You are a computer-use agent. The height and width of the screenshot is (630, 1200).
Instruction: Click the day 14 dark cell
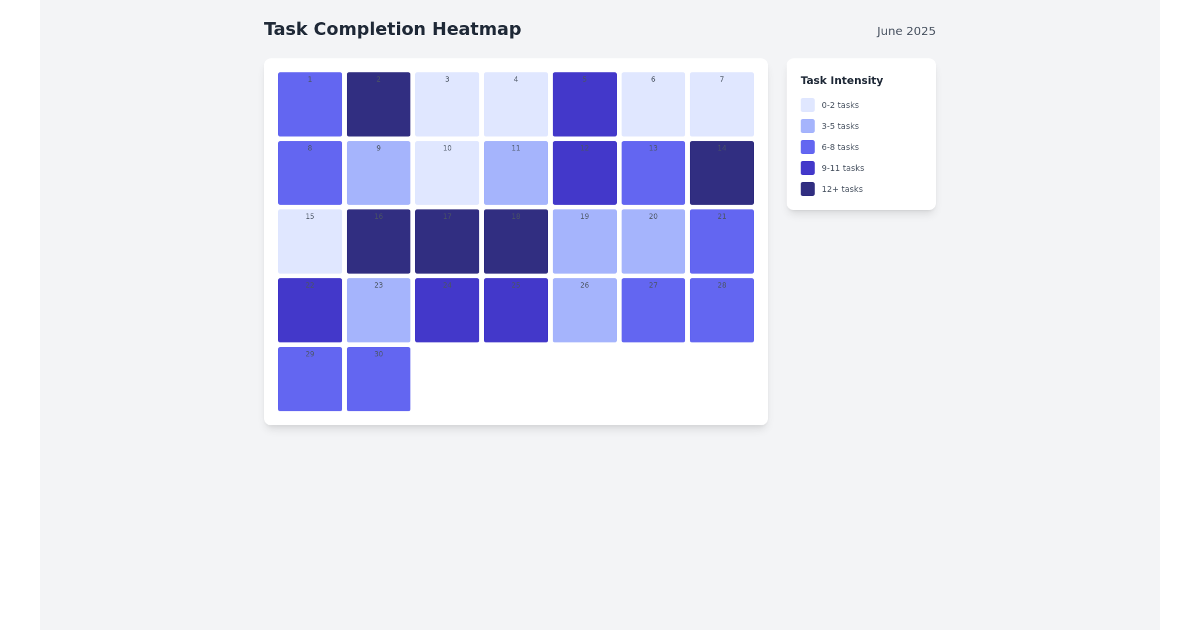(722, 172)
